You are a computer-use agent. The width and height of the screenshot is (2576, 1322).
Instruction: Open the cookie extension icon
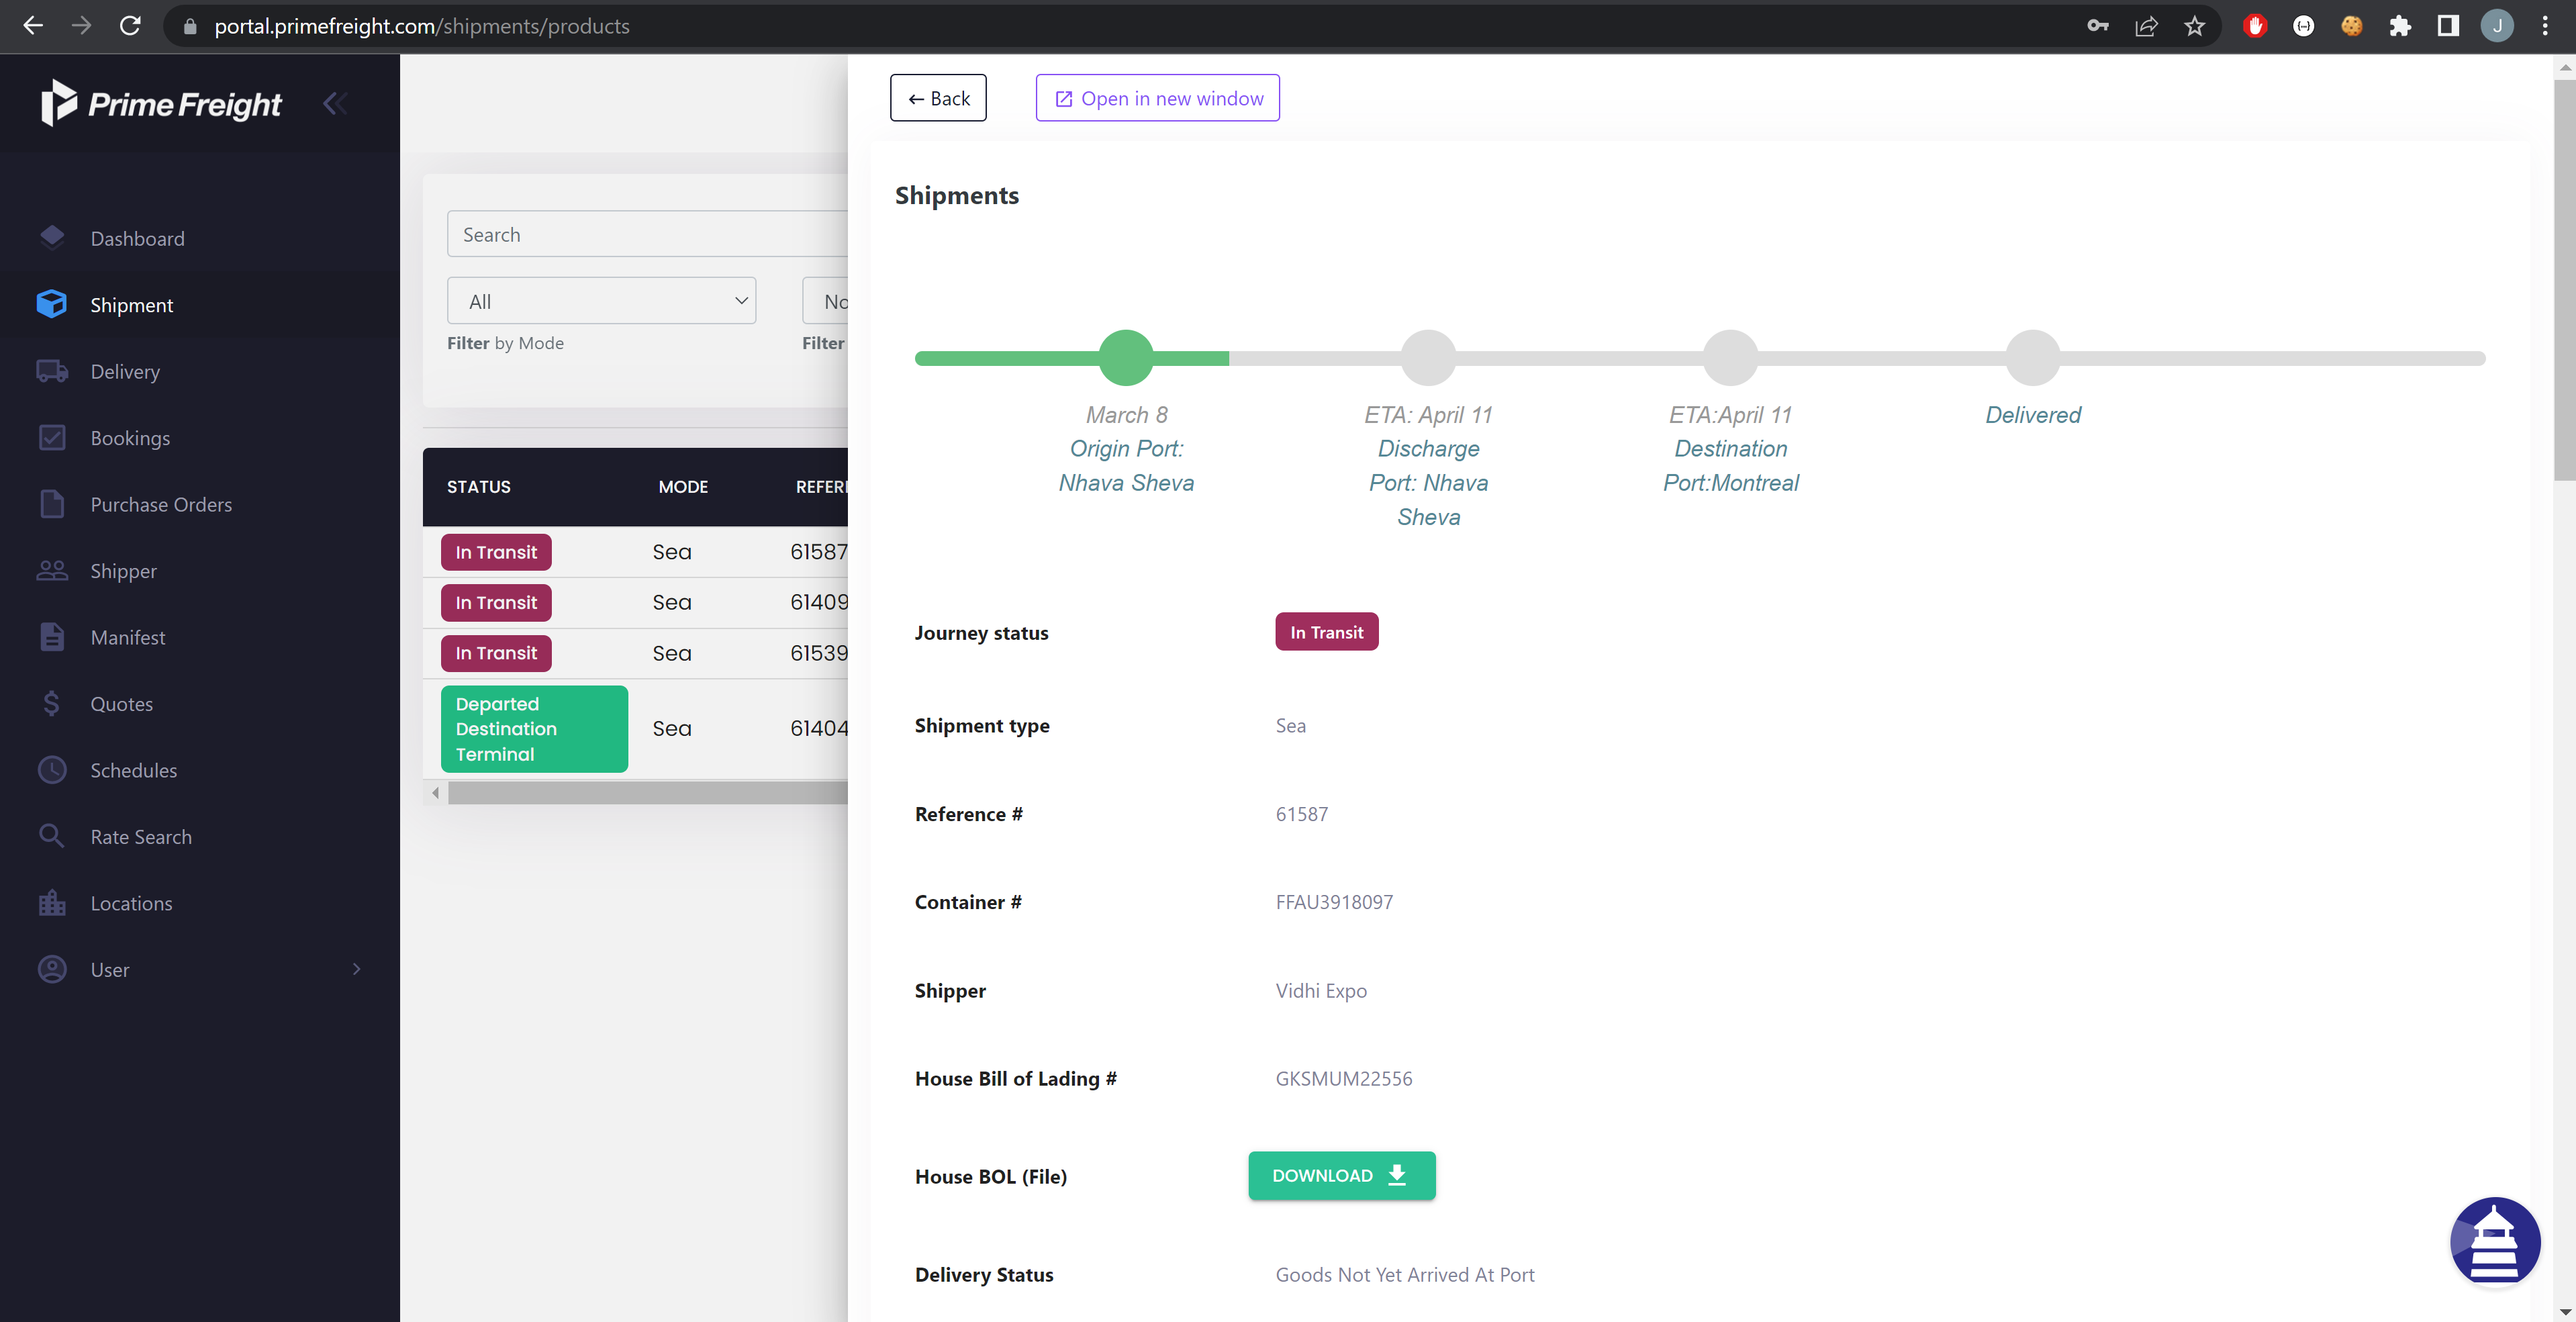tap(2352, 26)
